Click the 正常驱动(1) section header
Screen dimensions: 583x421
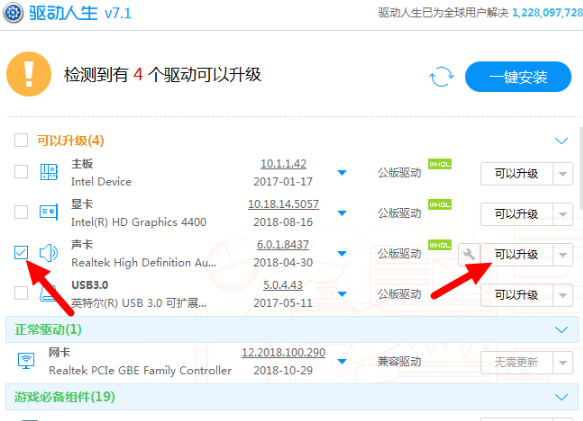(292, 330)
